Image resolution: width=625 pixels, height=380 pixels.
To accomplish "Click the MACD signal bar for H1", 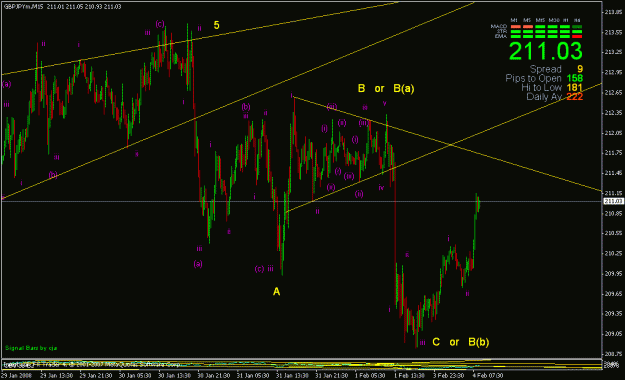I will pos(565,27).
